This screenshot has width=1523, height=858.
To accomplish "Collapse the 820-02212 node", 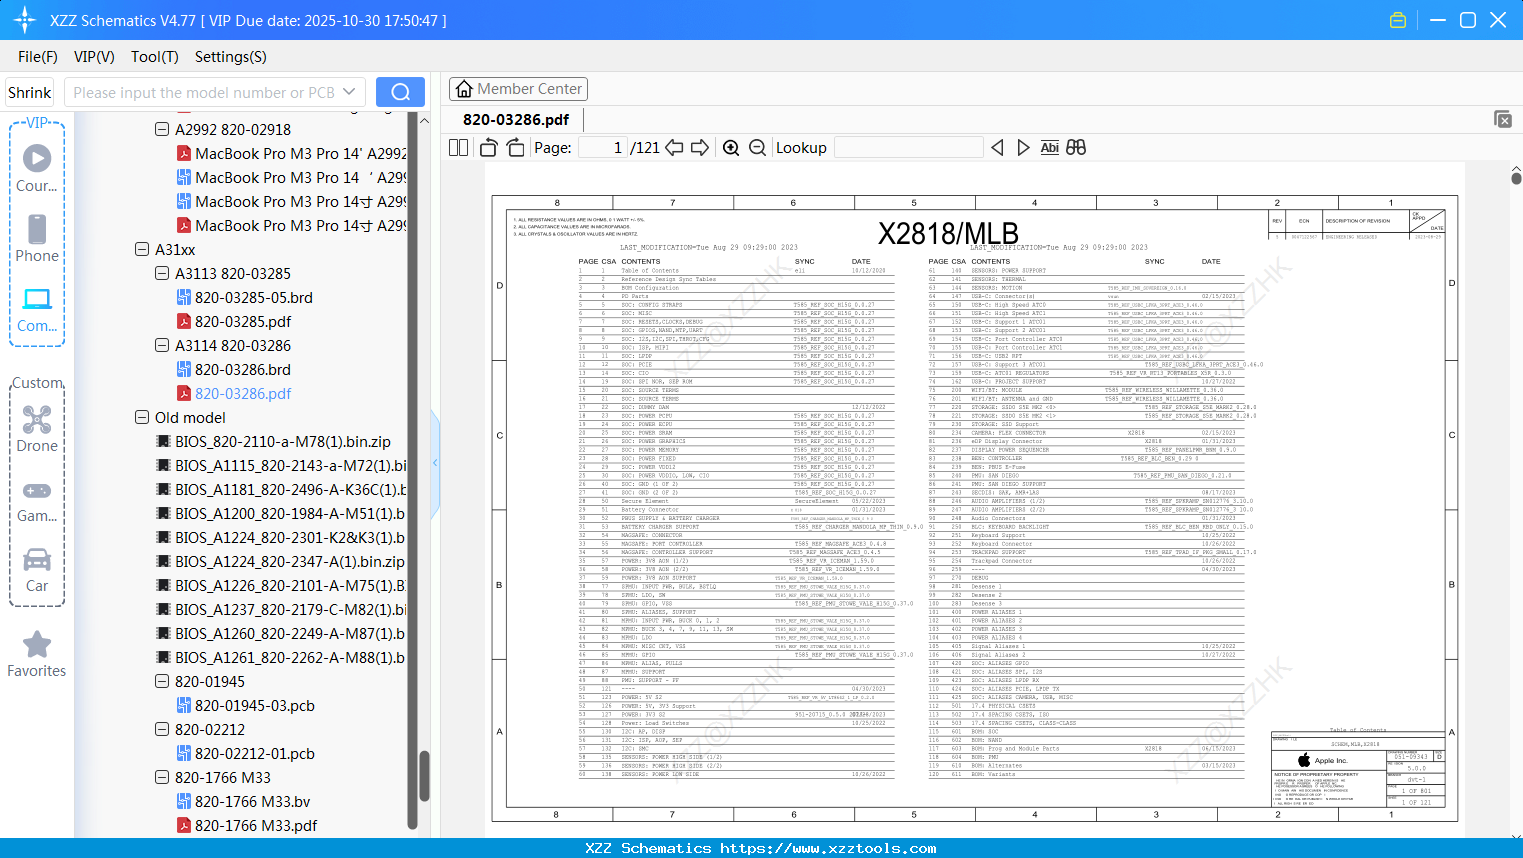I will pyautogui.click(x=162, y=729).
